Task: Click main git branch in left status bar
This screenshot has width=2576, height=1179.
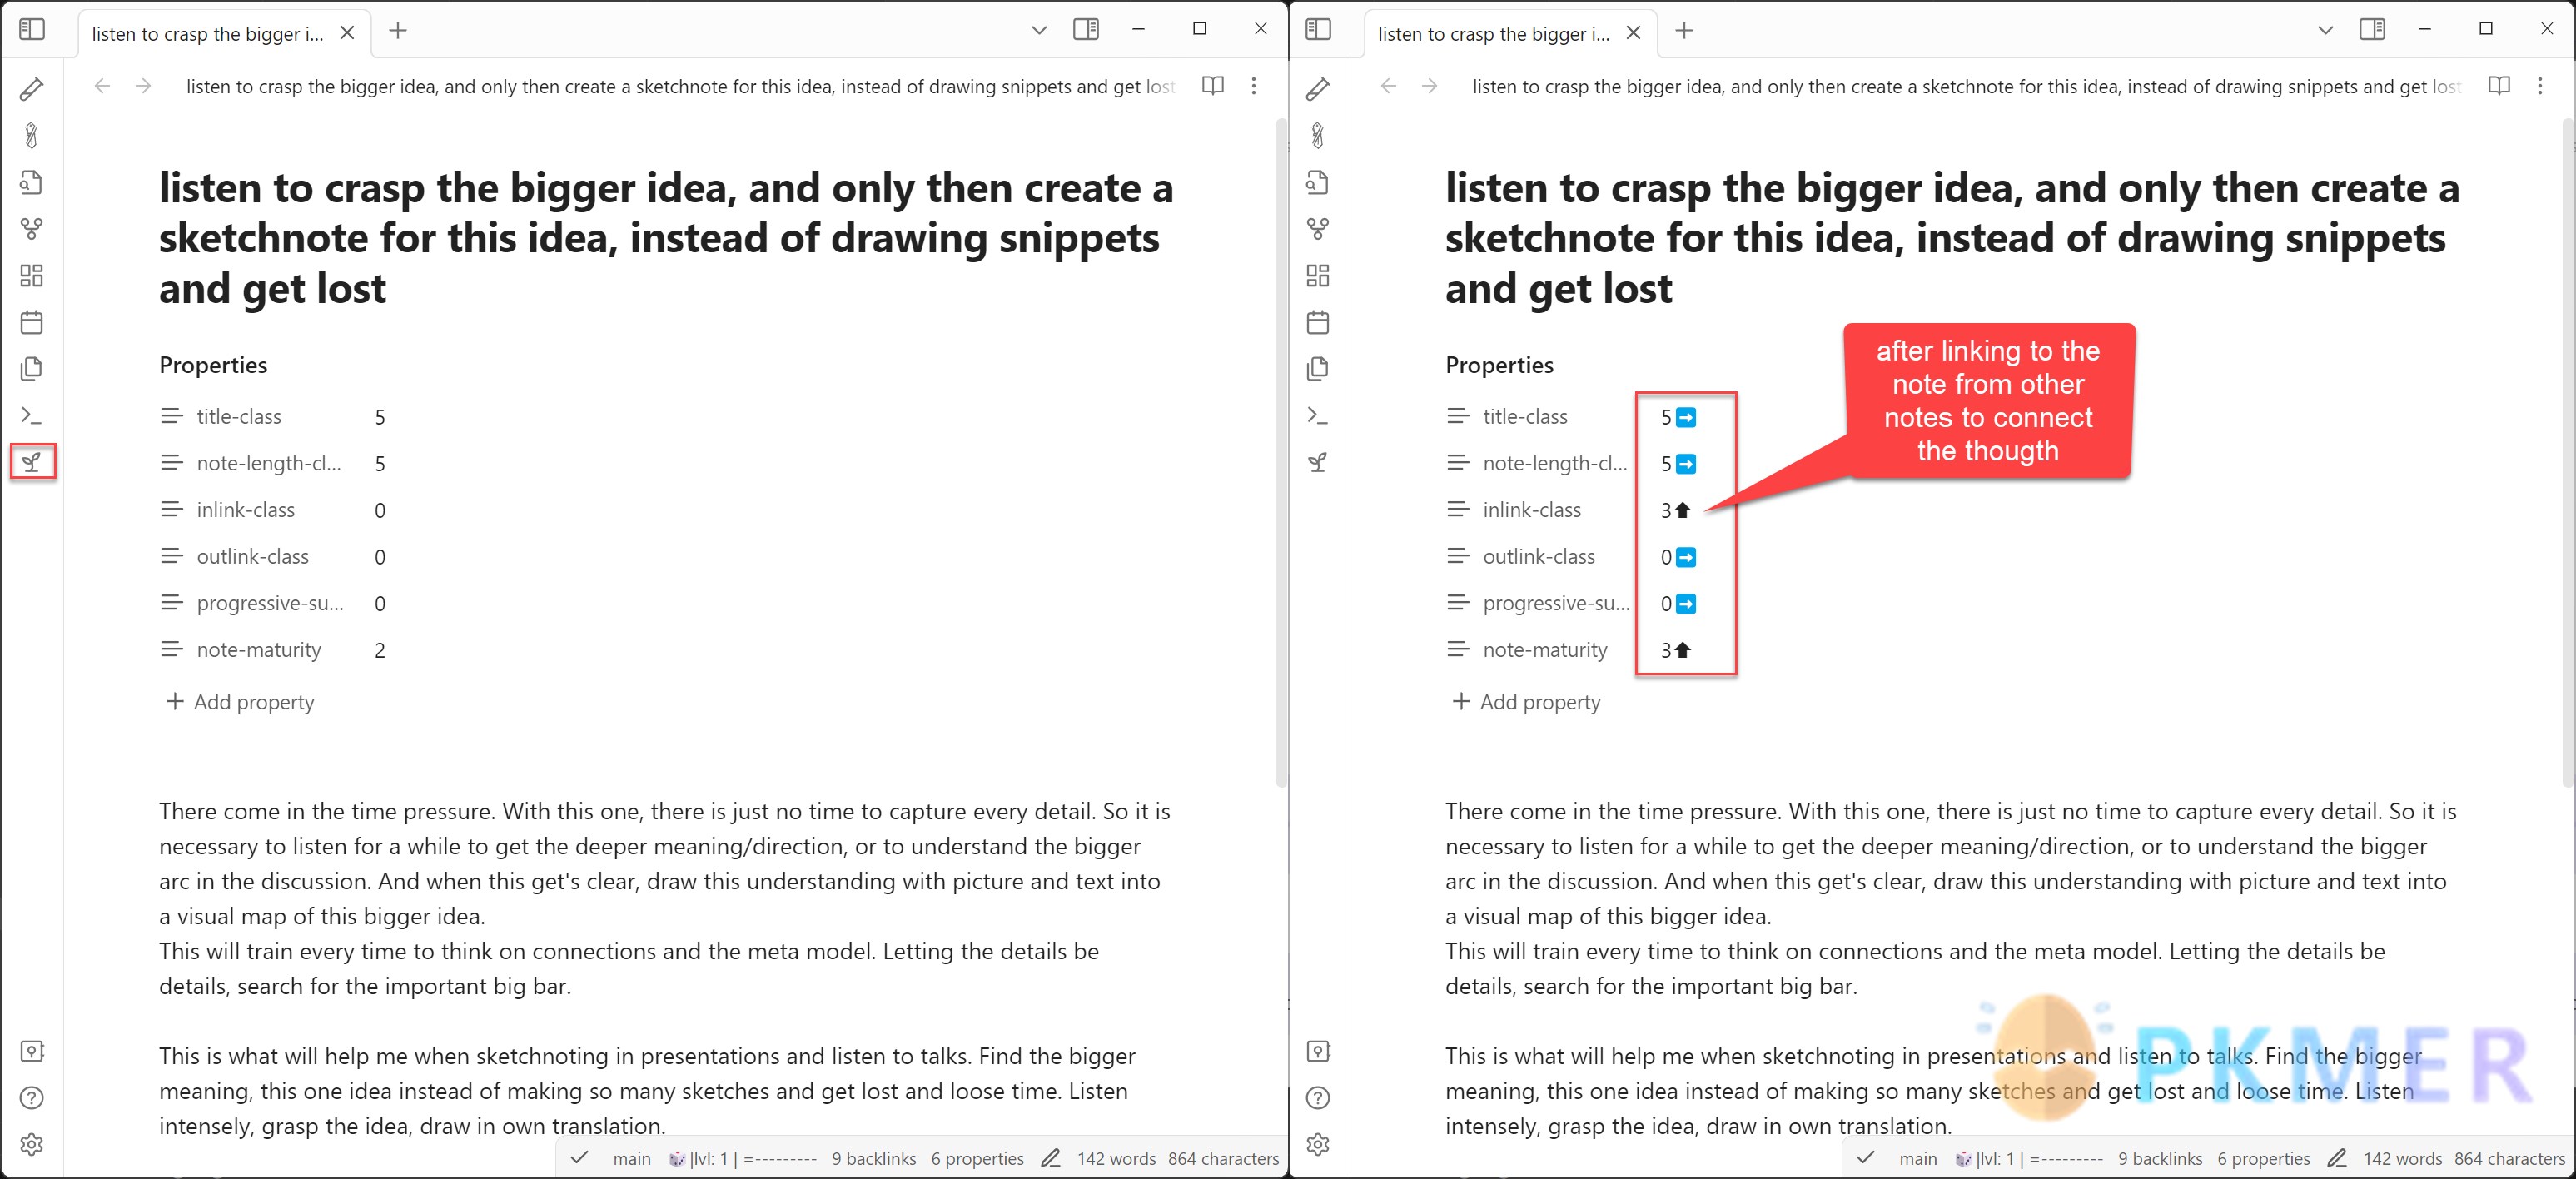Action: 632,1158
